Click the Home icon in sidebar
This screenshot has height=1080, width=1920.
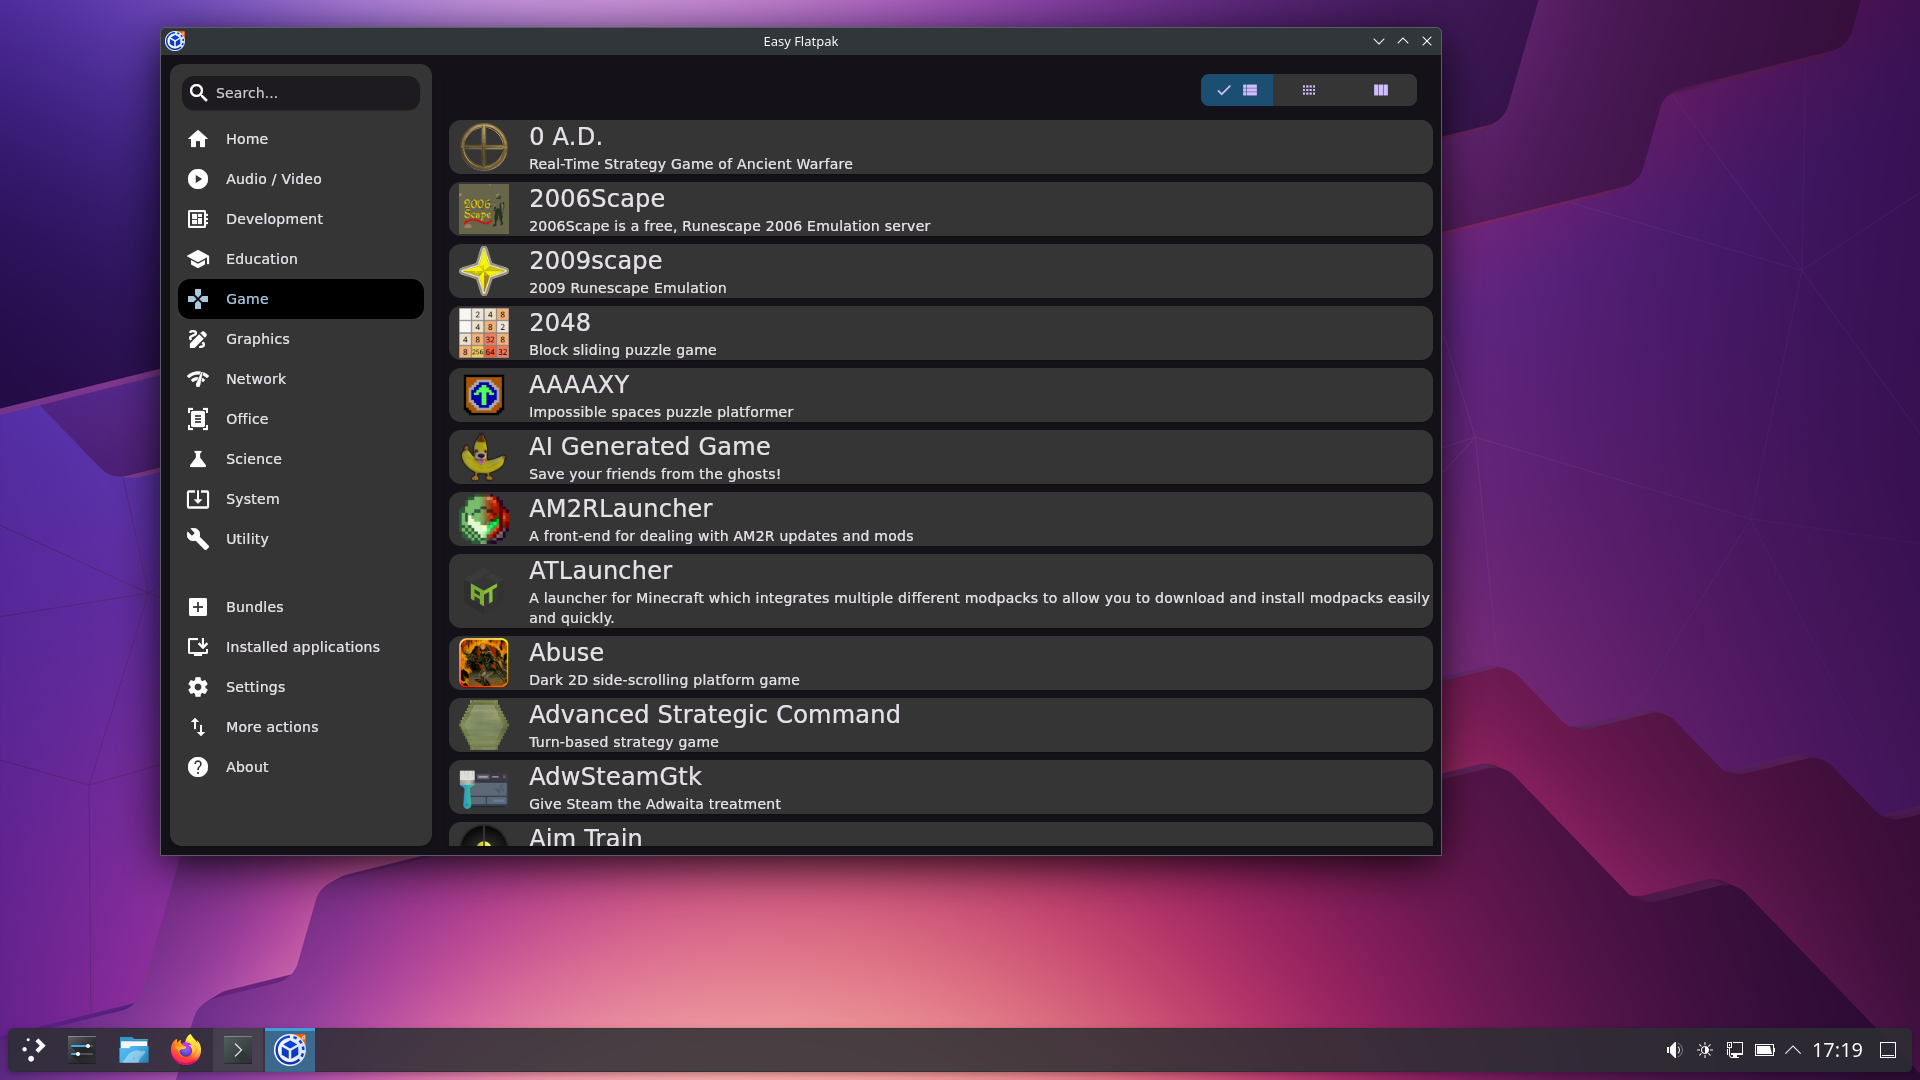pos(198,139)
